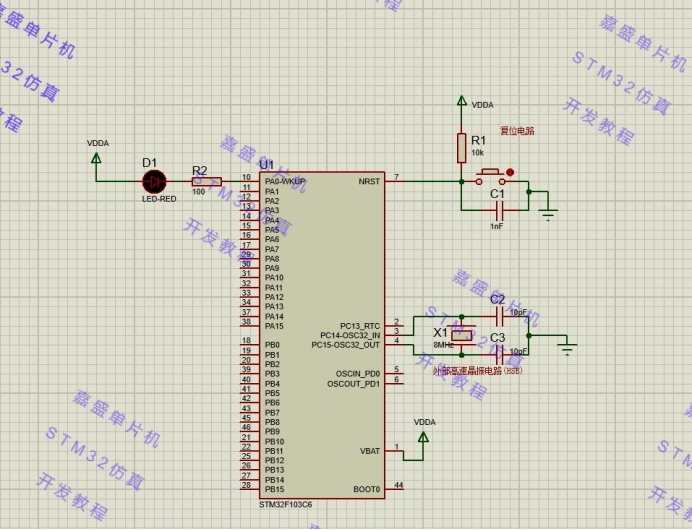Click pin number 44 at BOOT0
Viewport: 692px width, 530px height.
[x=399, y=485]
